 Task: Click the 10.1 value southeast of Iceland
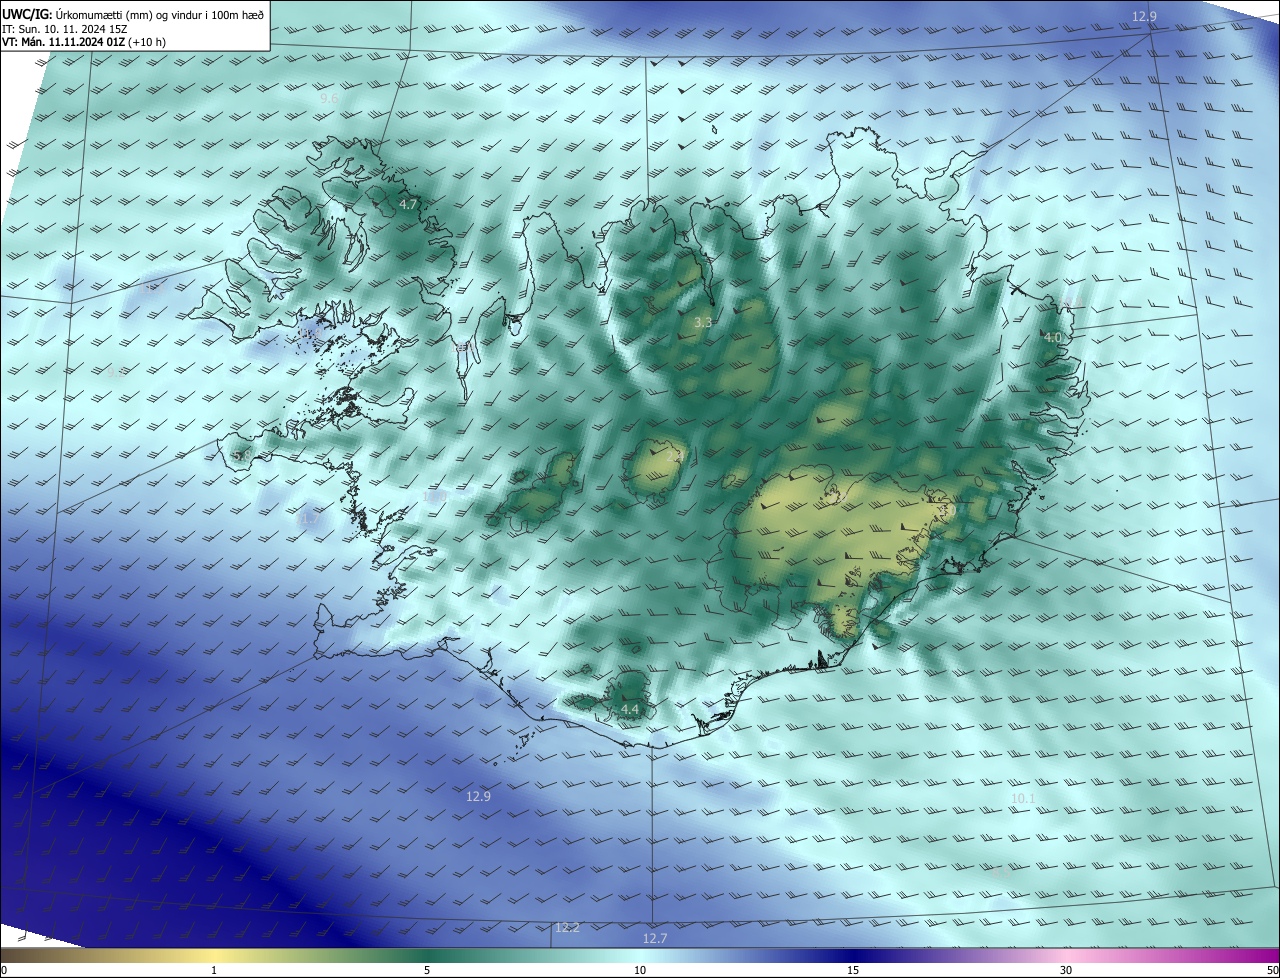coord(1023,798)
